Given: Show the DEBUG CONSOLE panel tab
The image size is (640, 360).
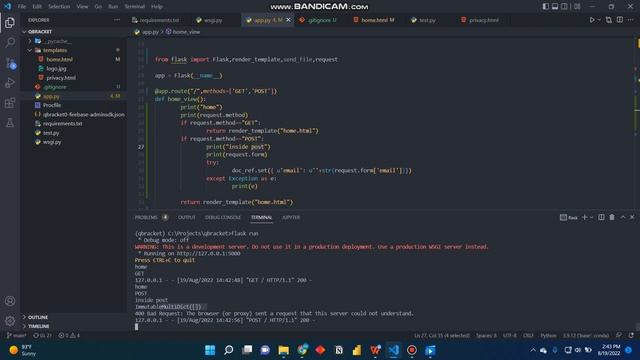Looking at the screenshot, I should [223, 217].
